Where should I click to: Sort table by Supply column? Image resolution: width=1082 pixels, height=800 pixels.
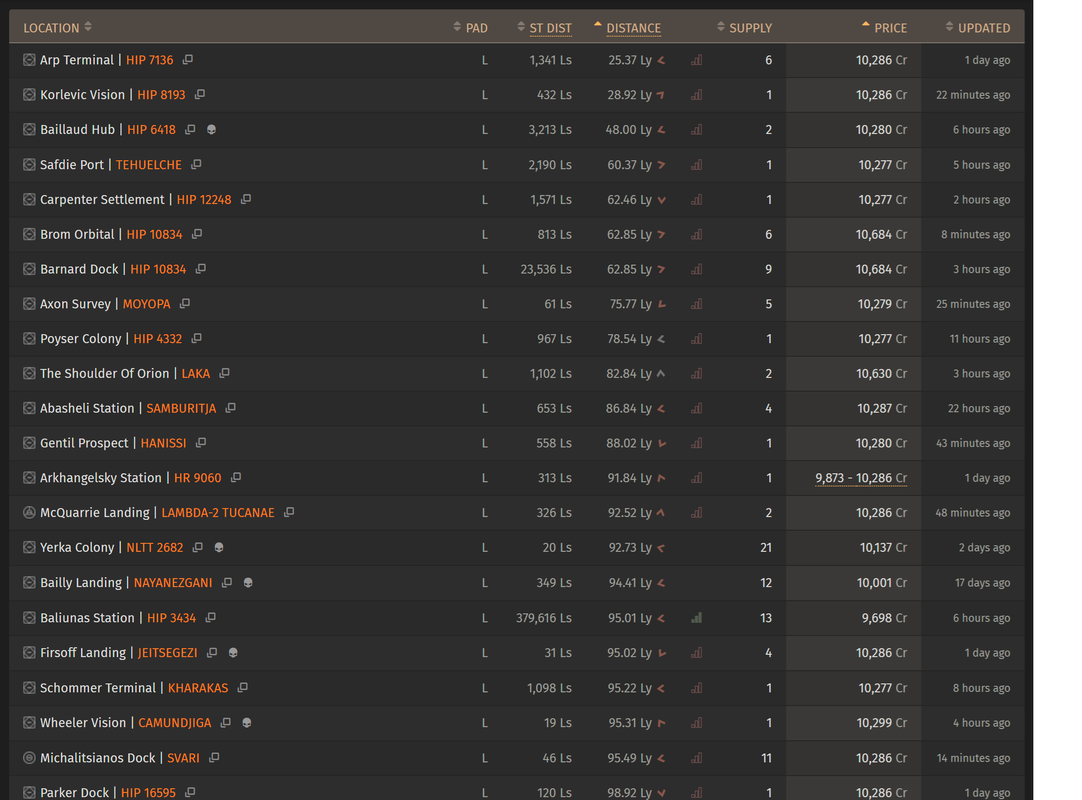click(x=745, y=28)
